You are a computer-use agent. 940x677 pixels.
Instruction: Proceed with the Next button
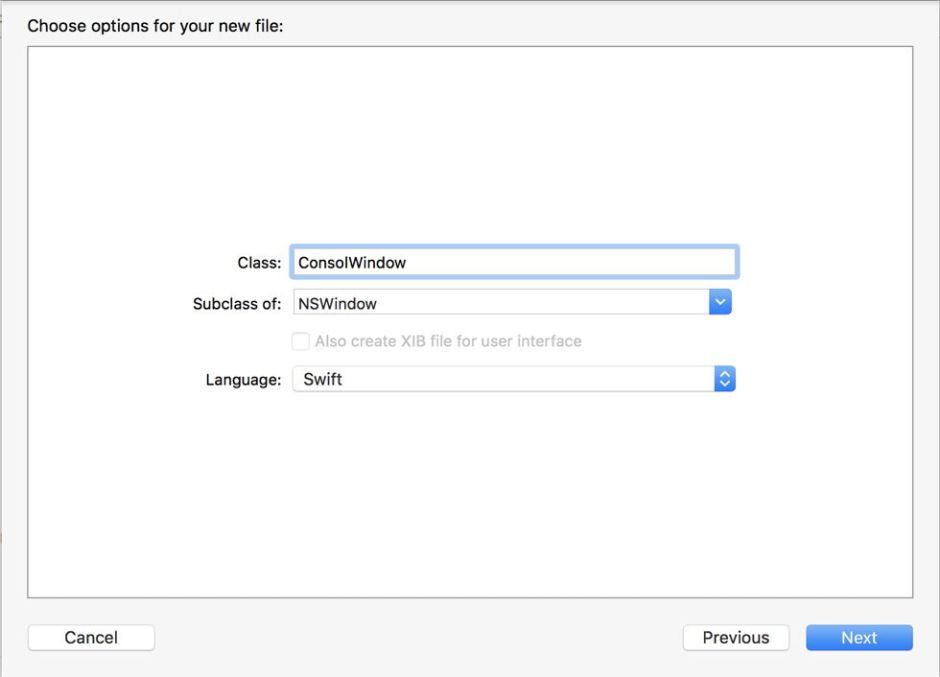(858, 638)
